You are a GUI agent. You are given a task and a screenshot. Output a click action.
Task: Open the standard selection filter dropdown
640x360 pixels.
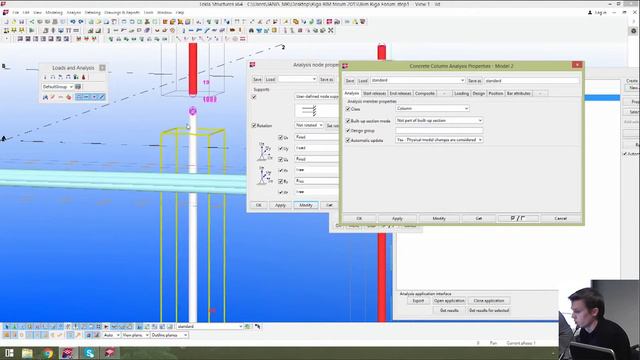click(210, 327)
